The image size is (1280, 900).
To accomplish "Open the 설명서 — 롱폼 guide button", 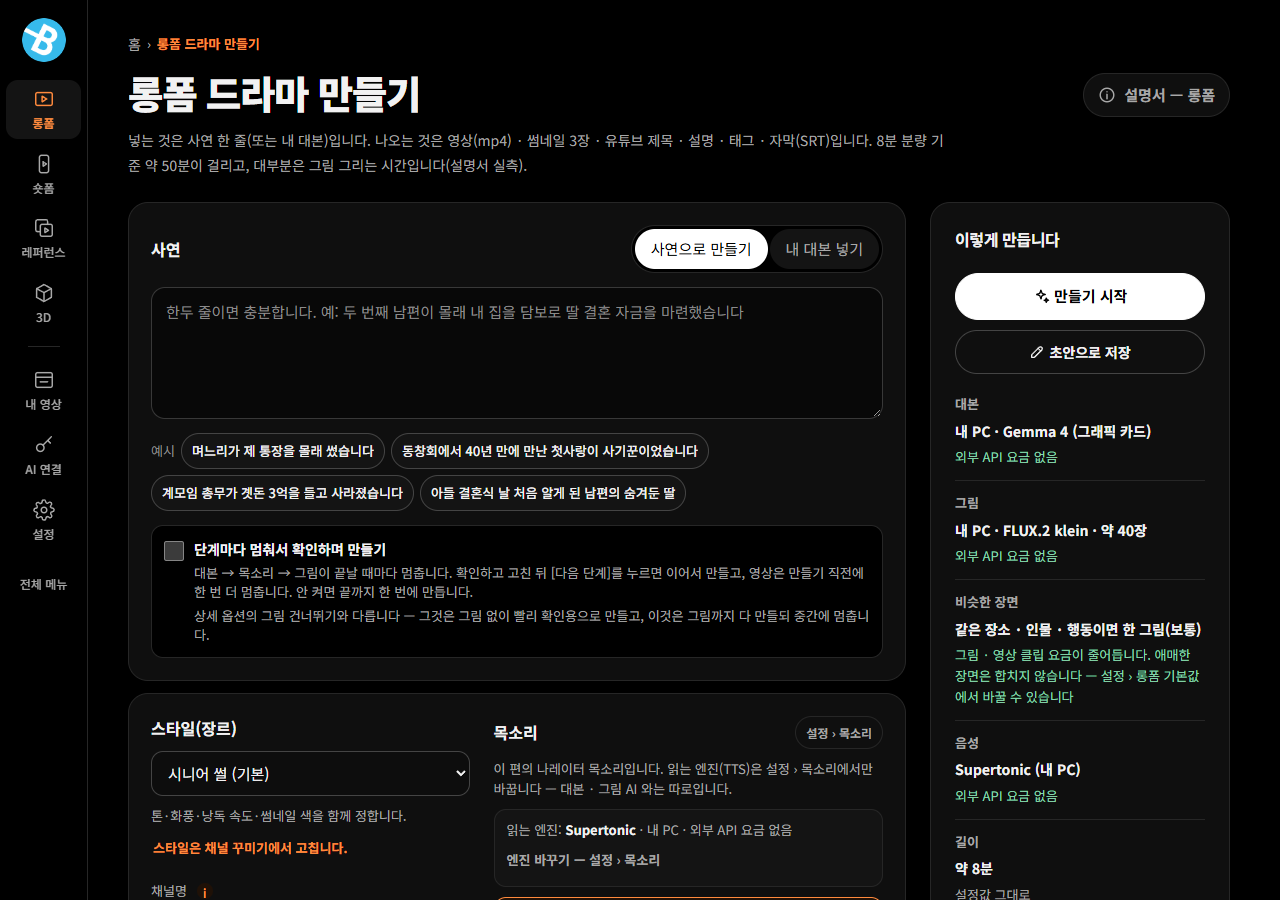I will 1156,95.
